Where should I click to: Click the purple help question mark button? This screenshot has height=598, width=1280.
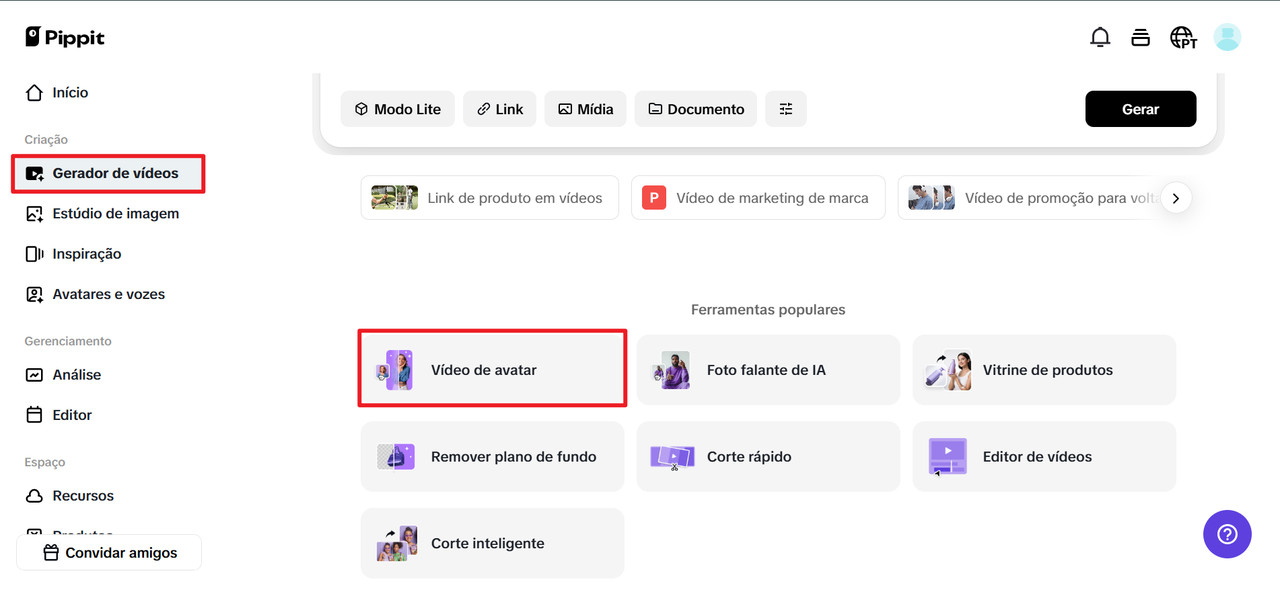click(x=1226, y=534)
